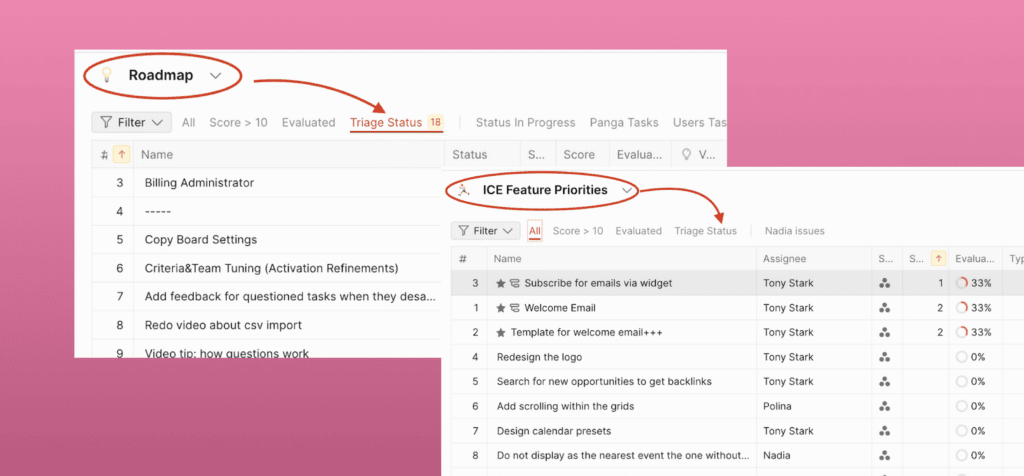Click the subtask icon next to Welcome Email
Viewport: 1024px width, 476px height.
pos(515,308)
